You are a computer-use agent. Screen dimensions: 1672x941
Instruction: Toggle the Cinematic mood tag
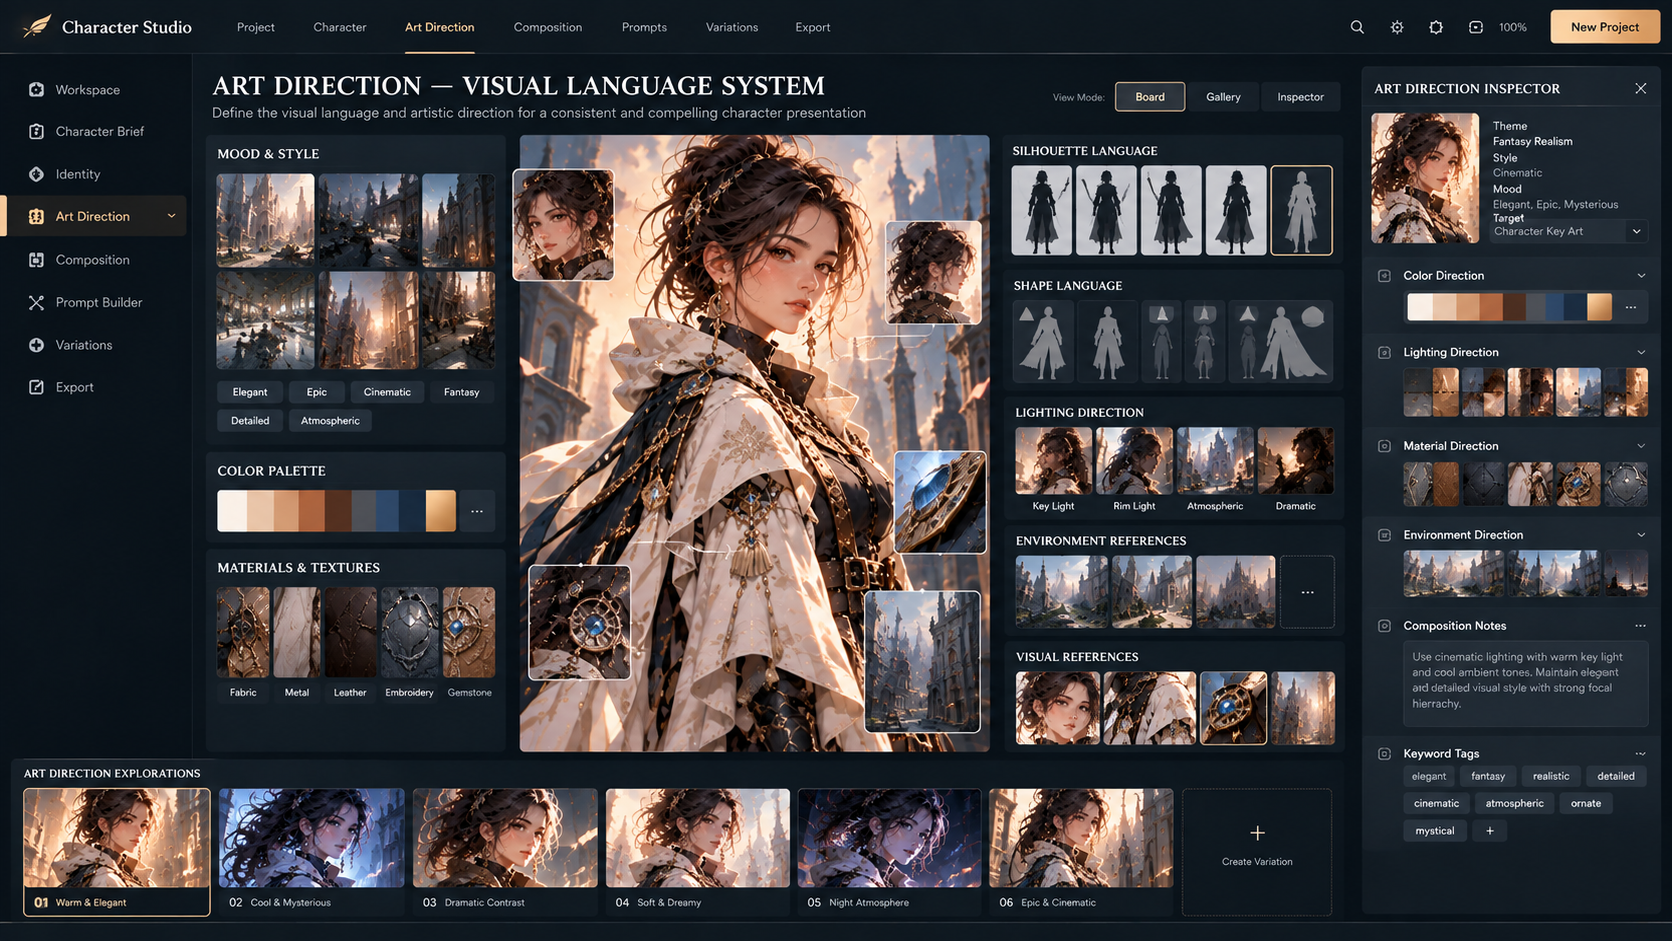tap(387, 392)
